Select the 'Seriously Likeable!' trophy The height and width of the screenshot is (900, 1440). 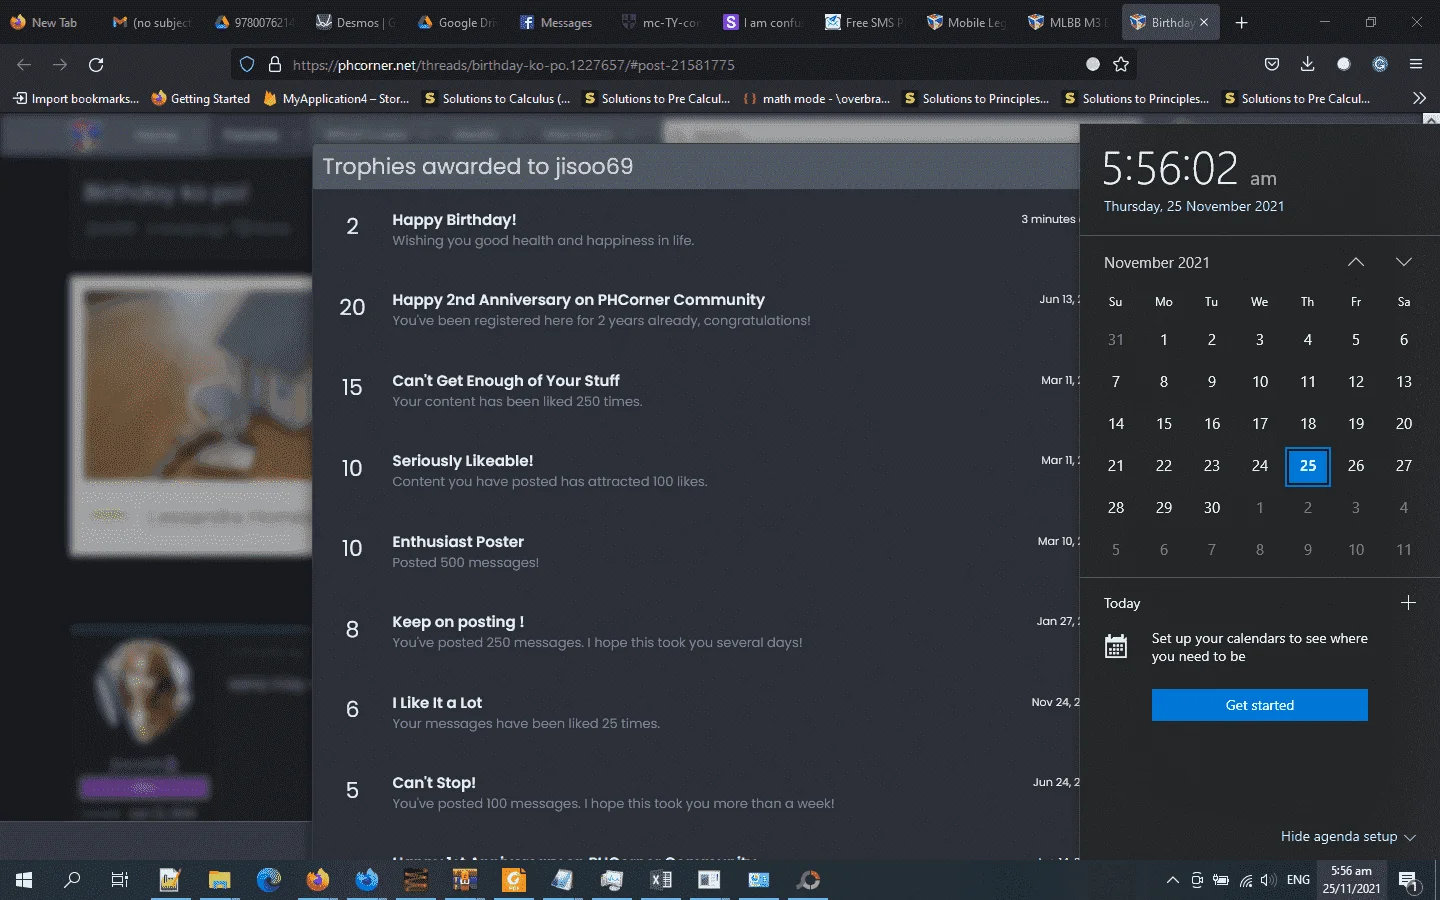(462, 460)
